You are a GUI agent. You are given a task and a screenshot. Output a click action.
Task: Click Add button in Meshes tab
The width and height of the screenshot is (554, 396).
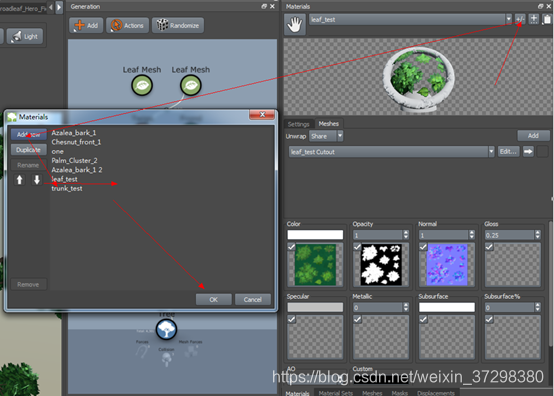(x=533, y=136)
